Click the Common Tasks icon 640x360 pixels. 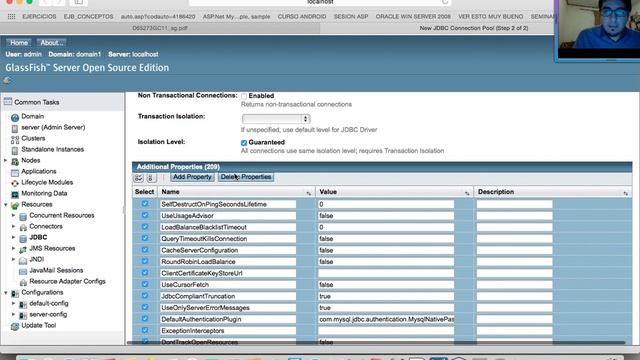click(8, 102)
